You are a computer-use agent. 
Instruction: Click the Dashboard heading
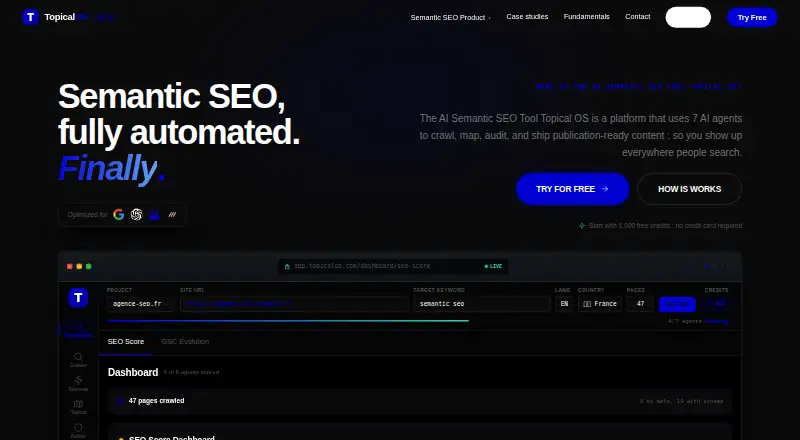pos(133,372)
